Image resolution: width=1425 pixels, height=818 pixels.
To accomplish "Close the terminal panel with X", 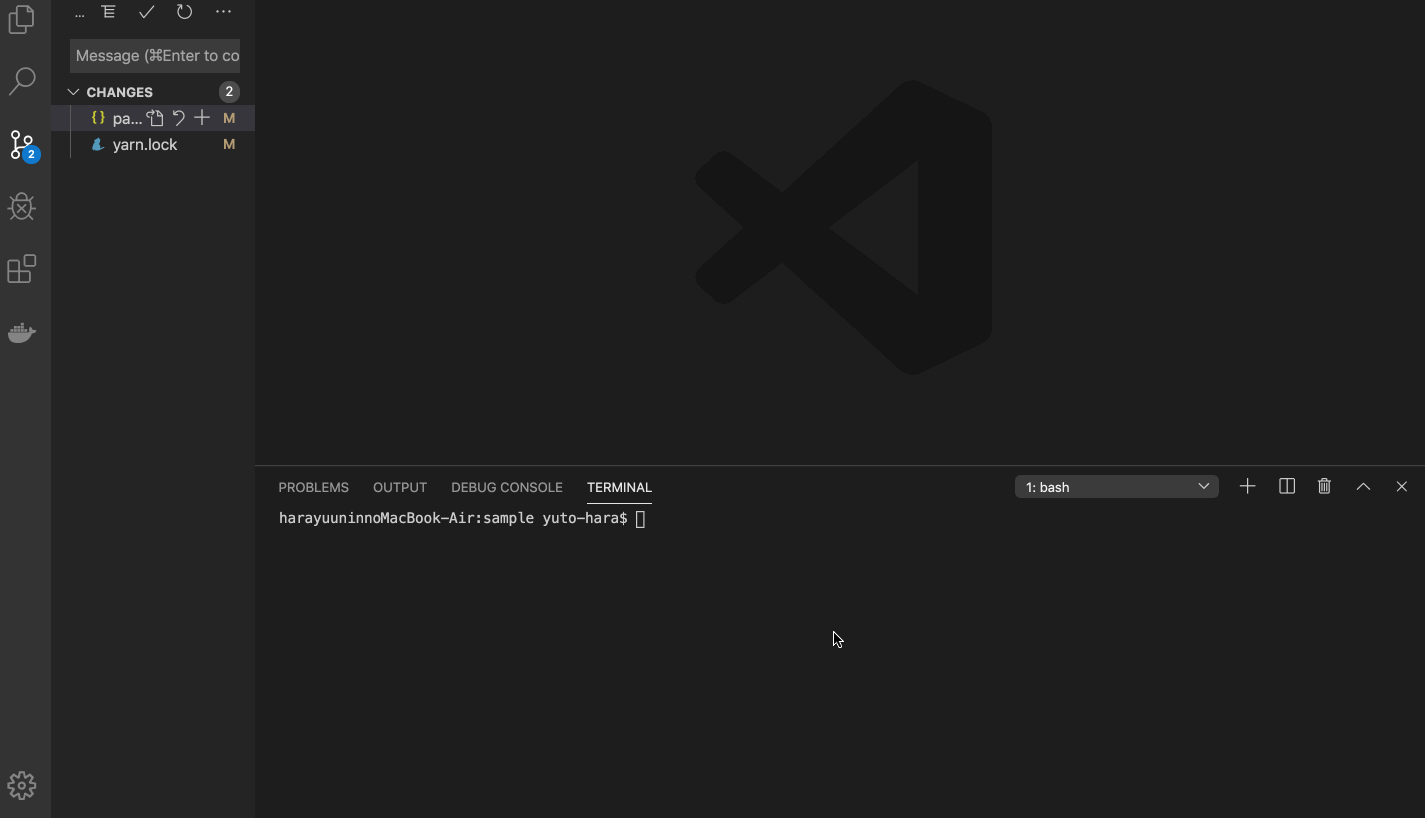I will point(1401,486).
